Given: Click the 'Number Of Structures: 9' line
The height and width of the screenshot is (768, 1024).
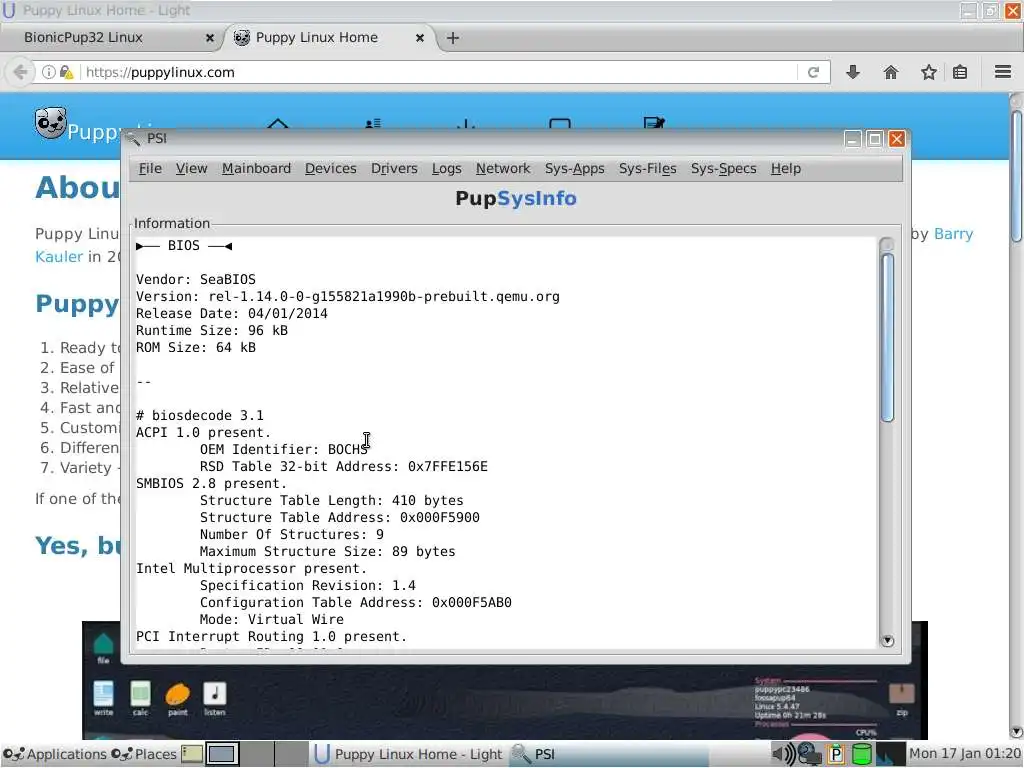Looking at the screenshot, I should pos(292,534).
